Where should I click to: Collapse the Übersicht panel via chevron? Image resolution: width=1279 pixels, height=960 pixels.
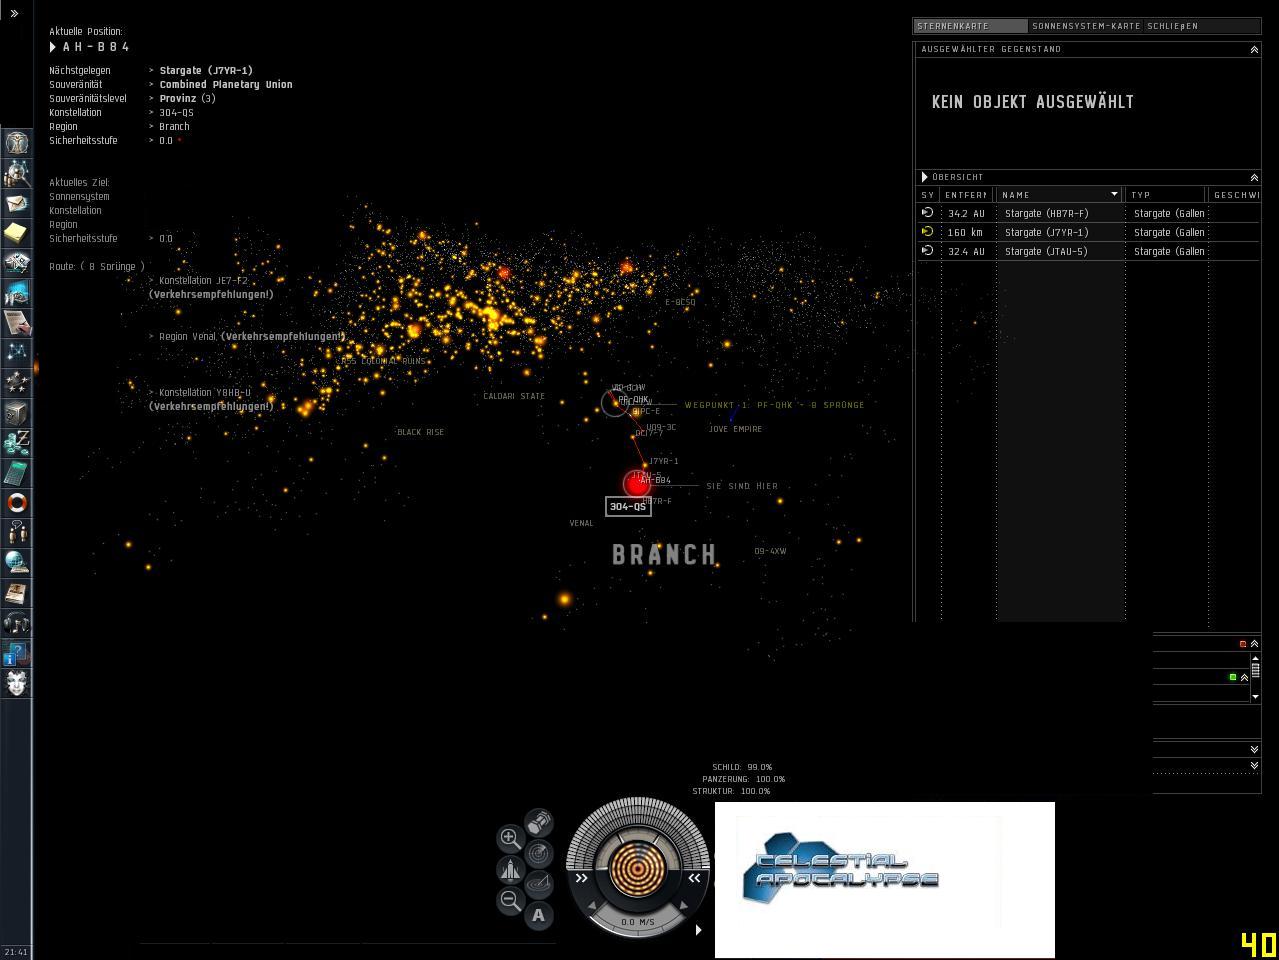pyautogui.click(x=1254, y=177)
